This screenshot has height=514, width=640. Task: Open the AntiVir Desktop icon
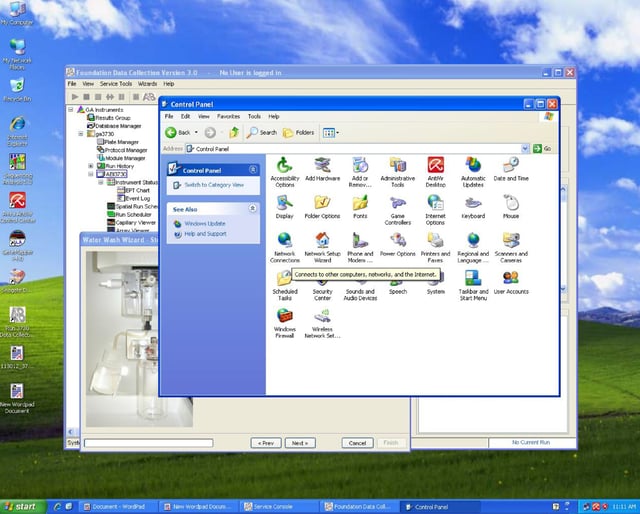point(436,172)
